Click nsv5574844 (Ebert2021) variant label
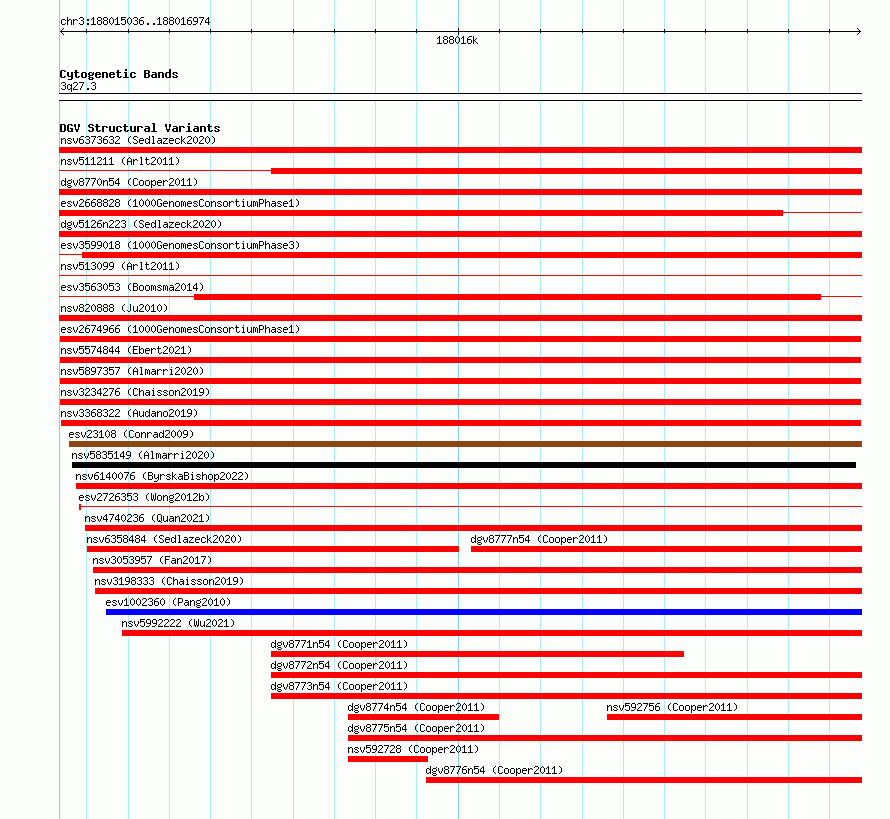The image size is (890, 819). click(x=126, y=350)
